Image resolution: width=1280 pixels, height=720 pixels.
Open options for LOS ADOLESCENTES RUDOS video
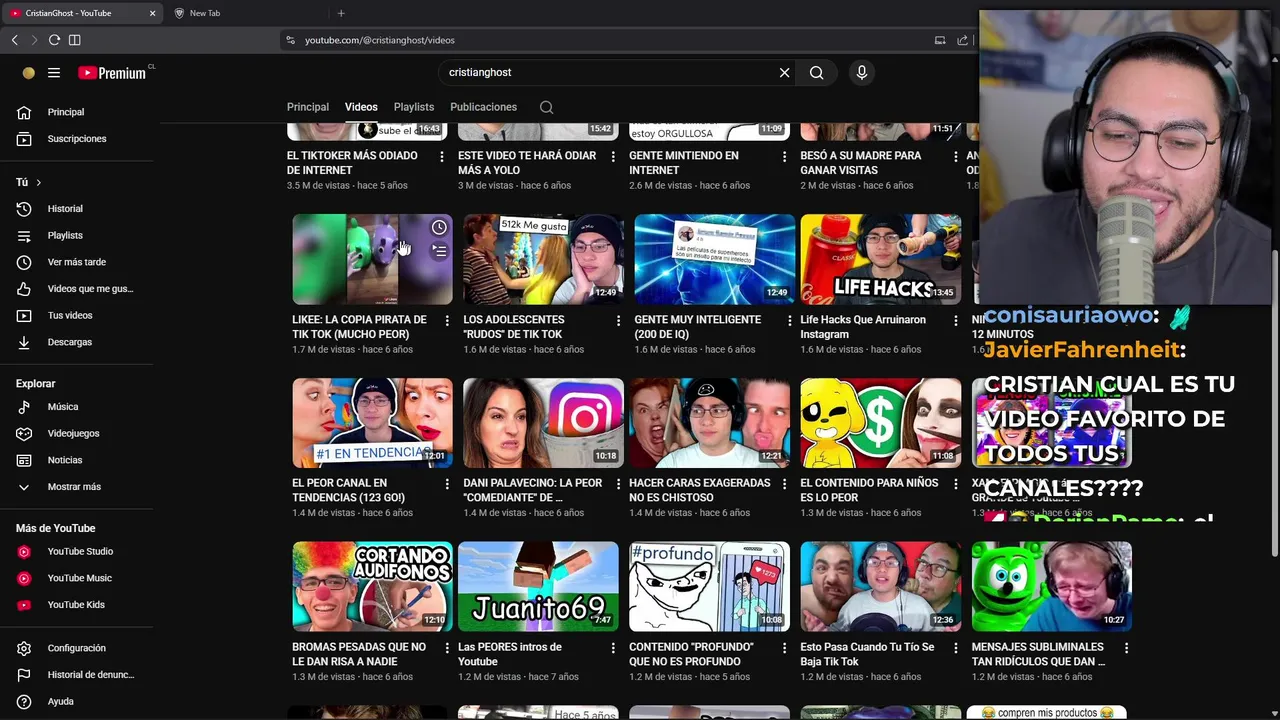coord(618,321)
